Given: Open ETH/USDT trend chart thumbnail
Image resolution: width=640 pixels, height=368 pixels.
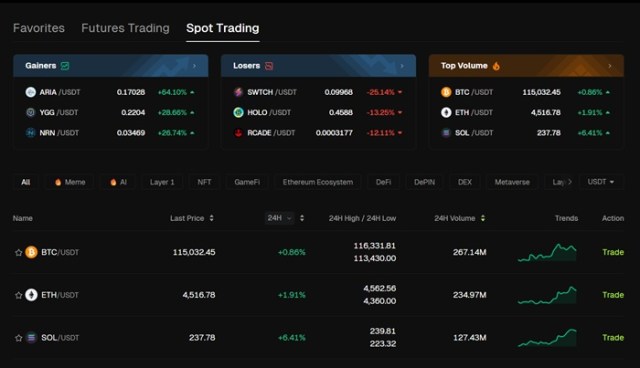Looking at the screenshot, I should click(547, 295).
